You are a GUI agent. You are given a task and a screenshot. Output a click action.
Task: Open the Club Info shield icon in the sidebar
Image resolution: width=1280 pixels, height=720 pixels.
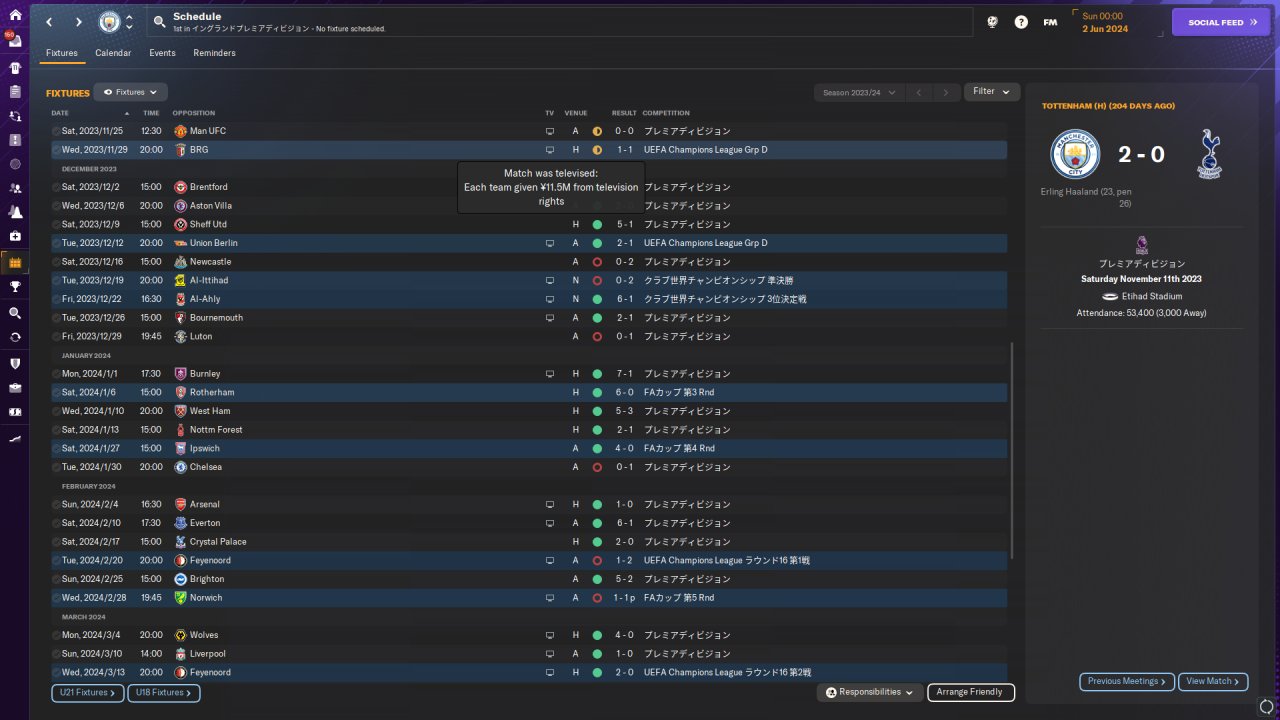click(x=15, y=363)
